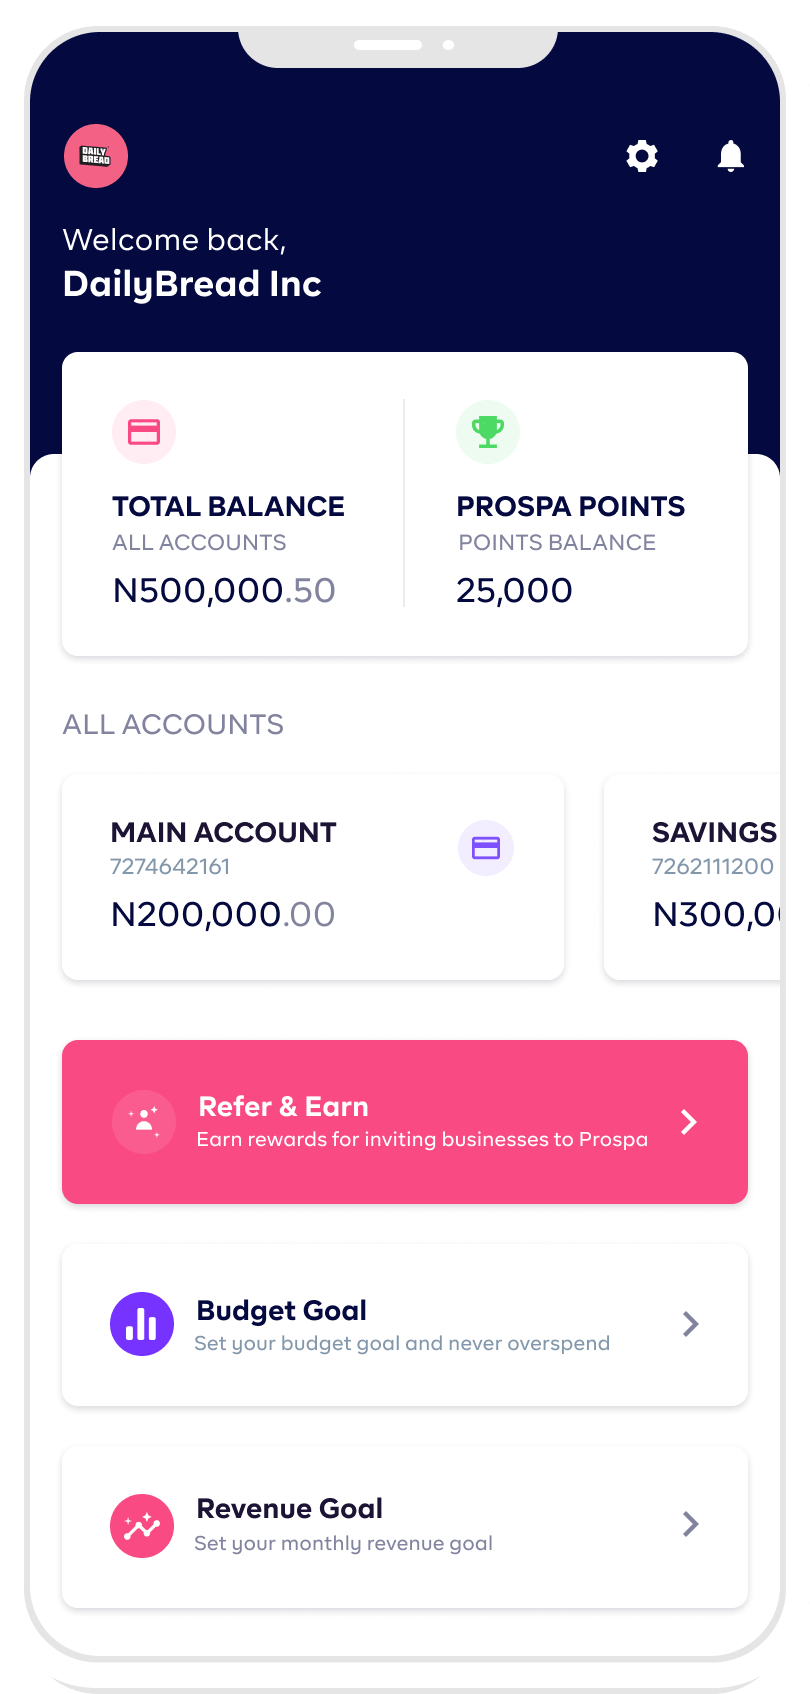The height and width of the screenshot is (1694, 810).
Task: Tap the DailyBread company logo avatar
Action: click(95, 156)
